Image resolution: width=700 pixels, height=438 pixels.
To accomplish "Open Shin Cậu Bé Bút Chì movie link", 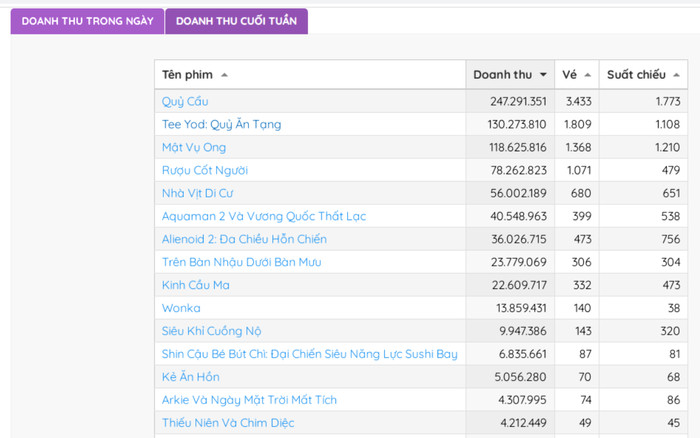I will [x=309, y=354].
